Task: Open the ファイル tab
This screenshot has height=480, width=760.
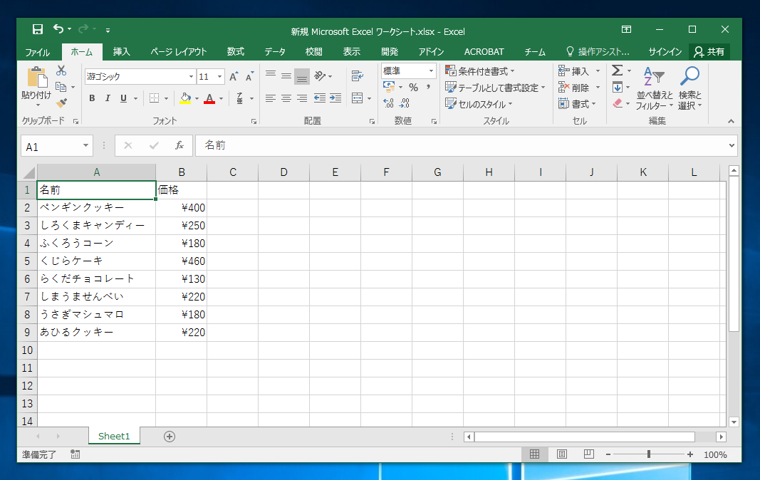Action: tap(37, 52)
